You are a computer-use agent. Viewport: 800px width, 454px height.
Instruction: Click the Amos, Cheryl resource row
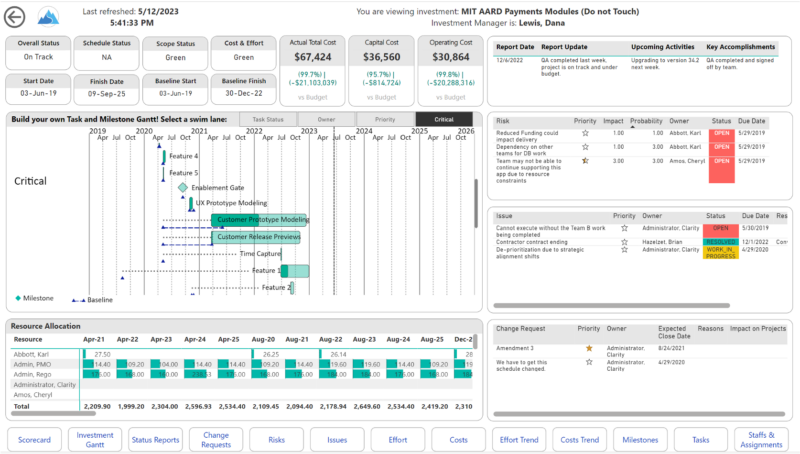click(x=242, y=395)
